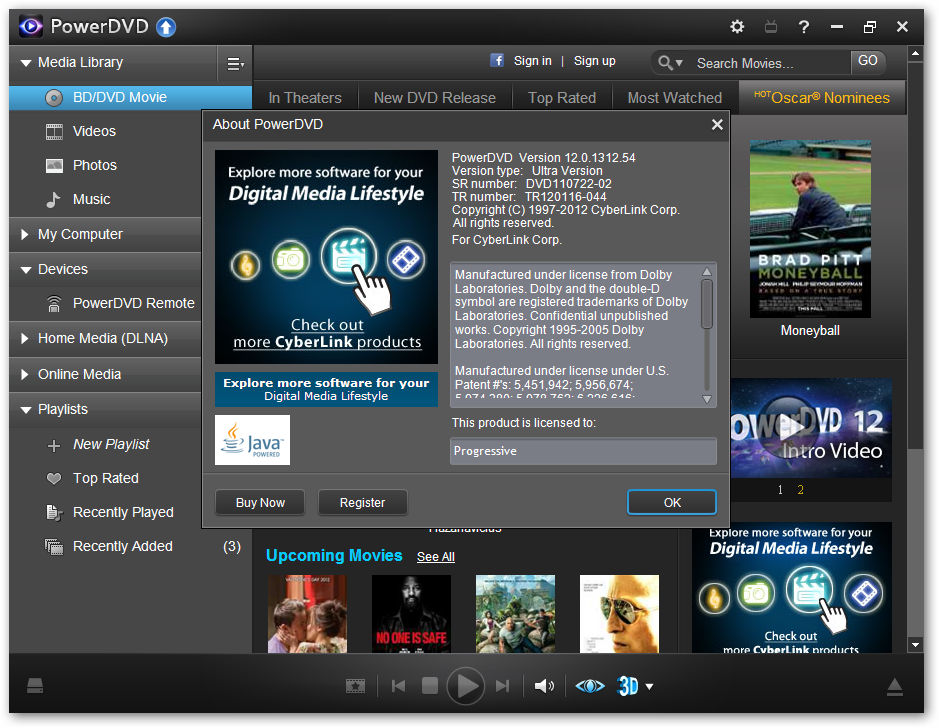939x728 pixels.
Task: Collapse the Devices section
Action: coord(26,270)
